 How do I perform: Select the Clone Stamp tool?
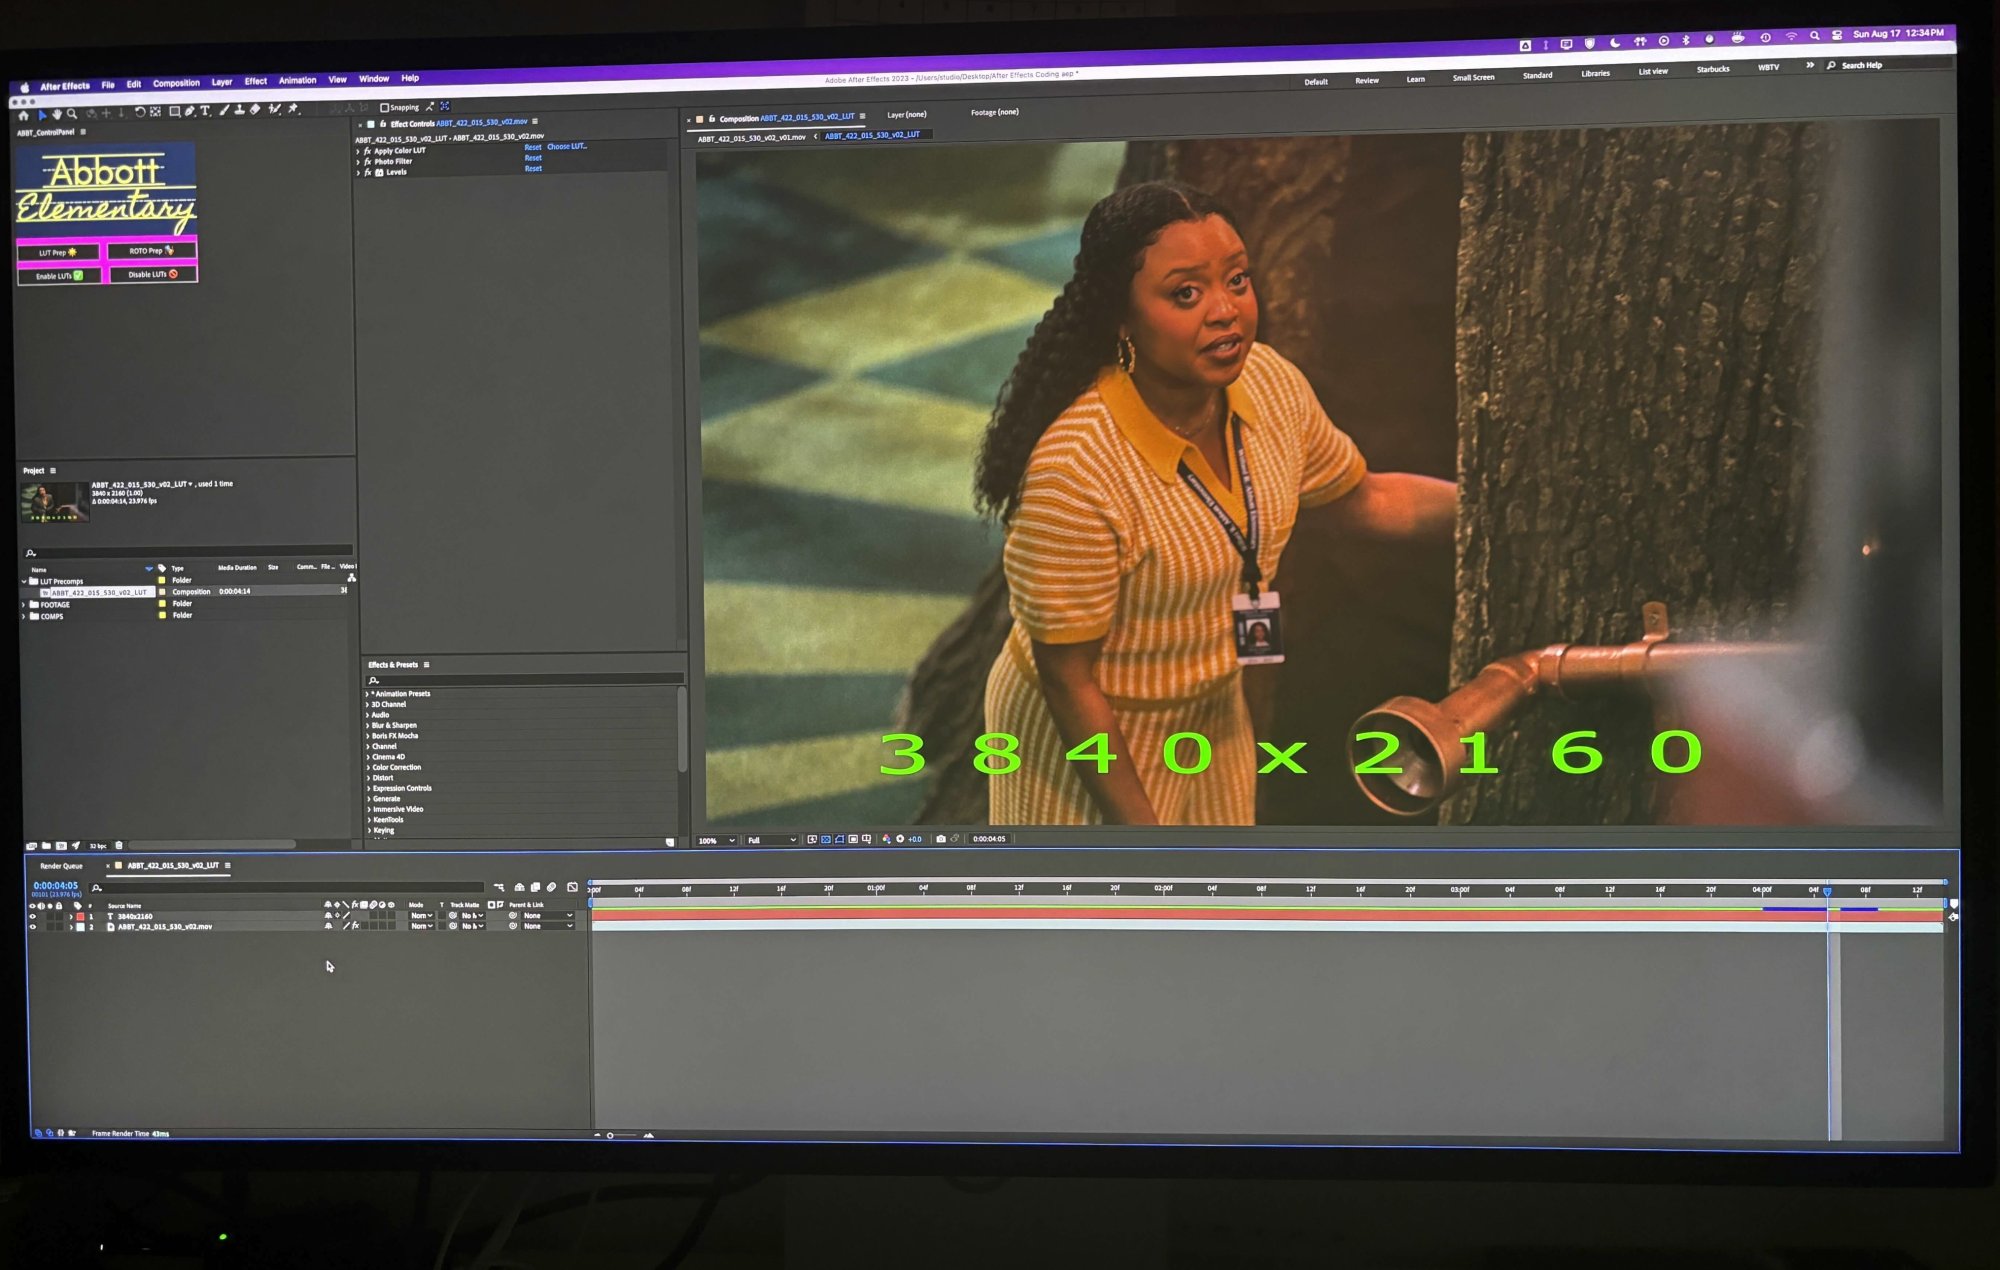point(239,110)
